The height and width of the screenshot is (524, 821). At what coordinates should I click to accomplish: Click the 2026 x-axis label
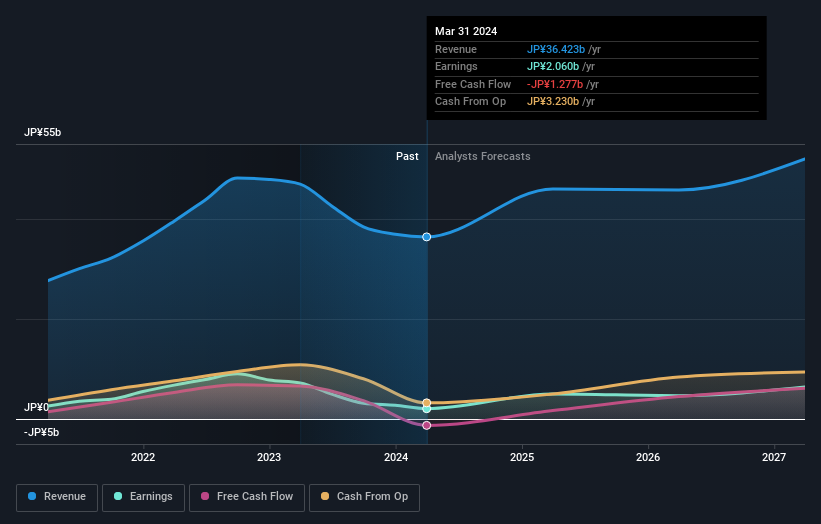point(648,458)
